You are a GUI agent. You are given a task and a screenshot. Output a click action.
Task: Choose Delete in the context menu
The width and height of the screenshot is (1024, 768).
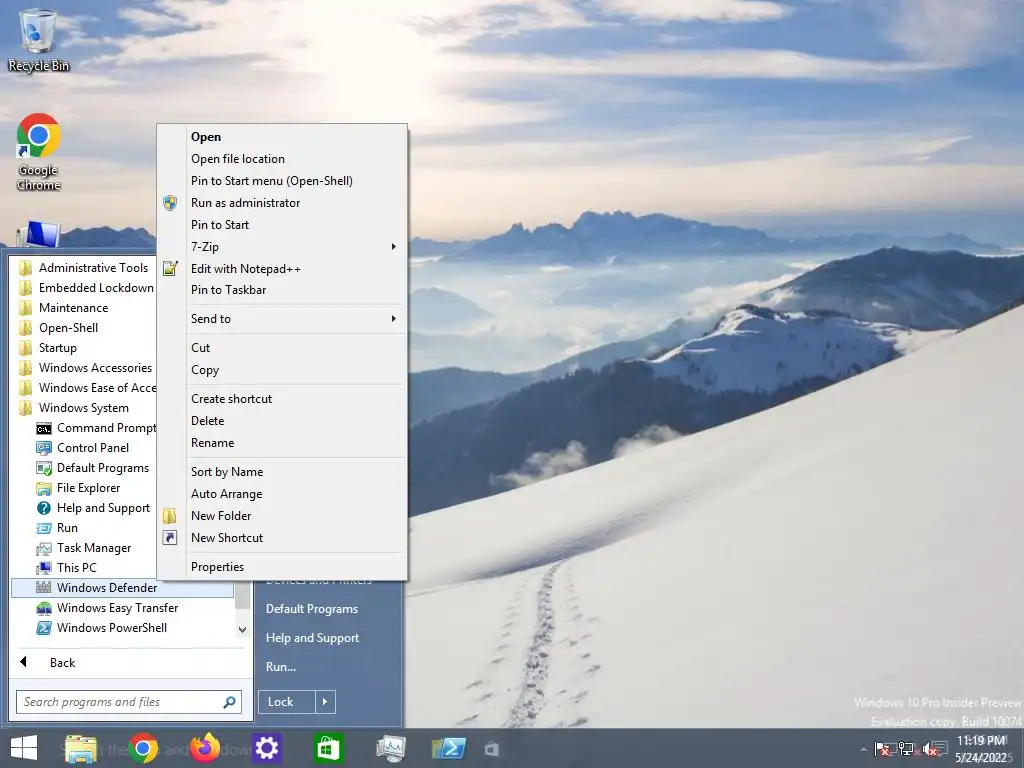282,421
